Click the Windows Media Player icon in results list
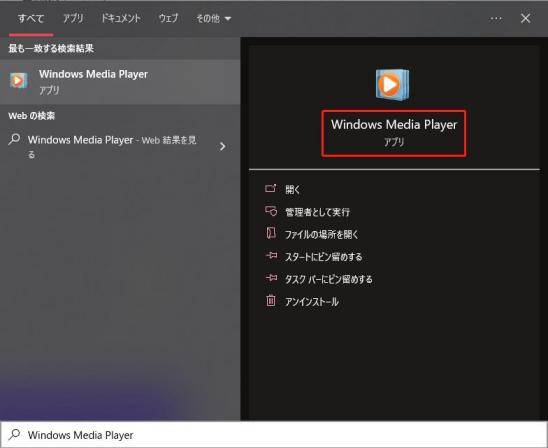Screen dimensions: 548x448 [18, 81]
